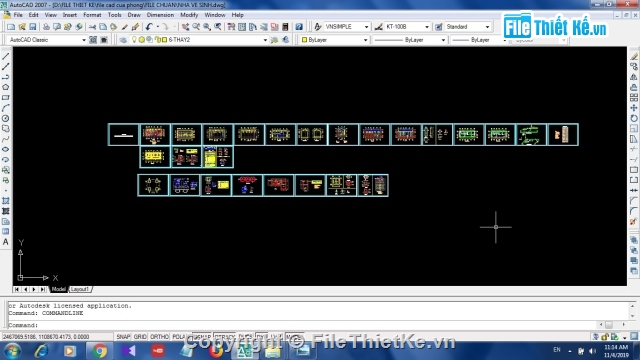Select the Erase tool in Modify toolbar
The image size is (640, 360).
click(633, 56)
